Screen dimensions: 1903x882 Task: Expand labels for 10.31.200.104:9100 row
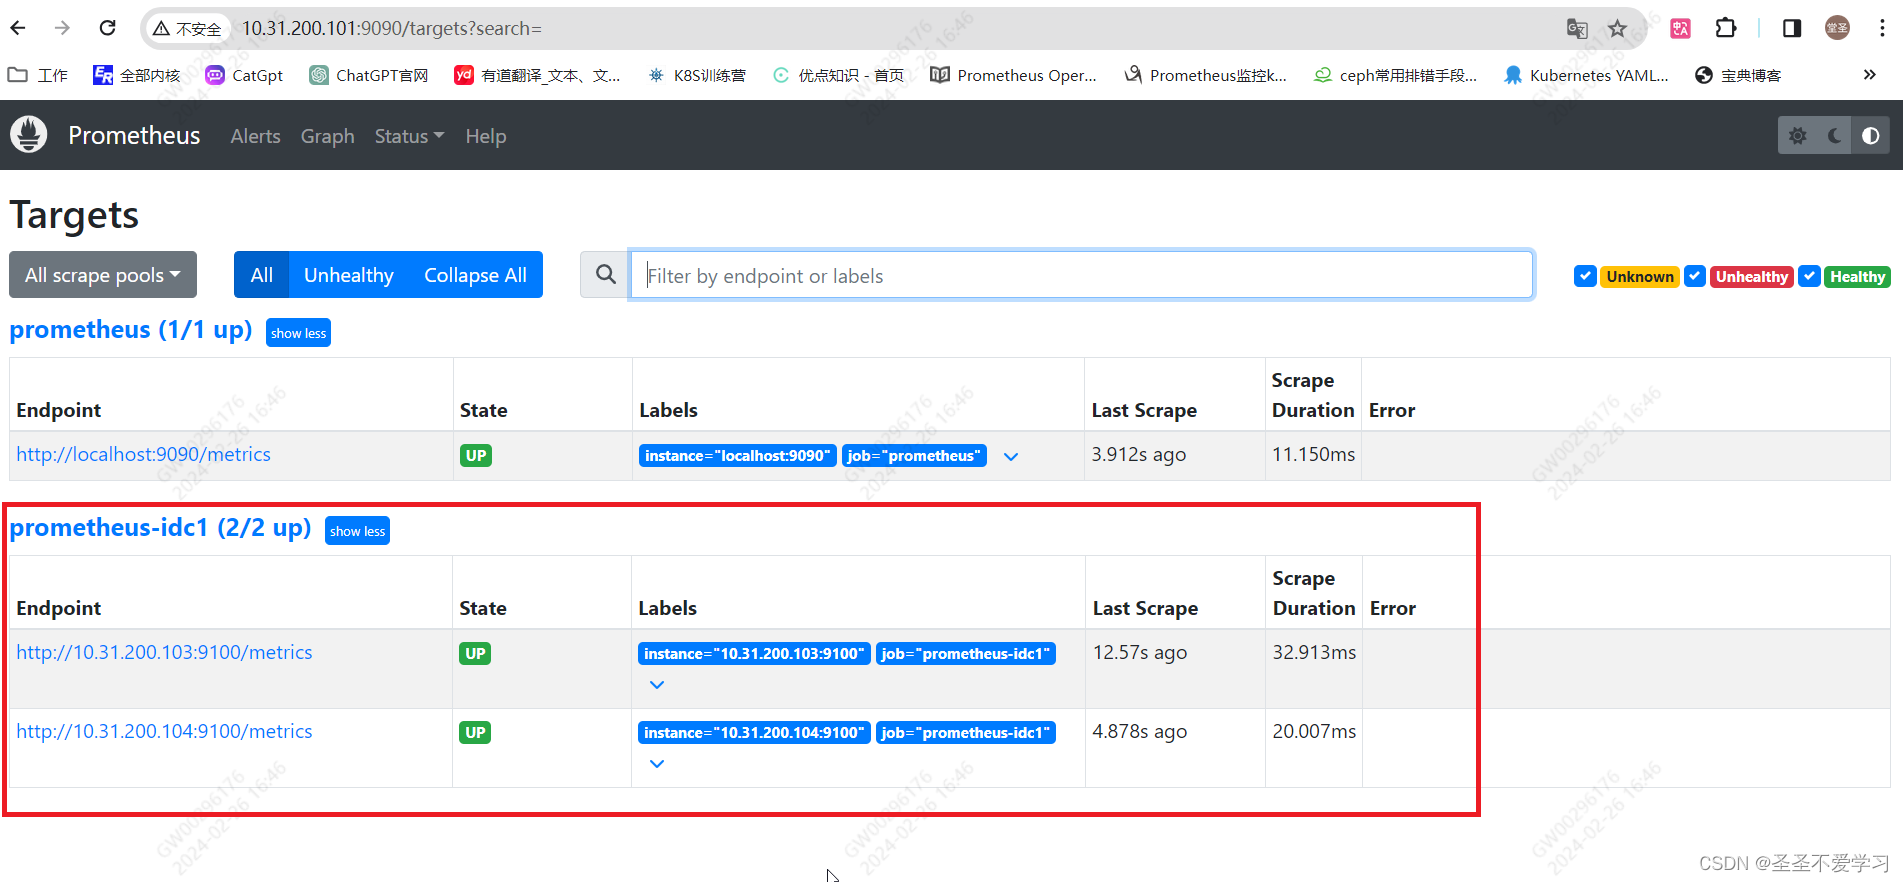(657, 764)
